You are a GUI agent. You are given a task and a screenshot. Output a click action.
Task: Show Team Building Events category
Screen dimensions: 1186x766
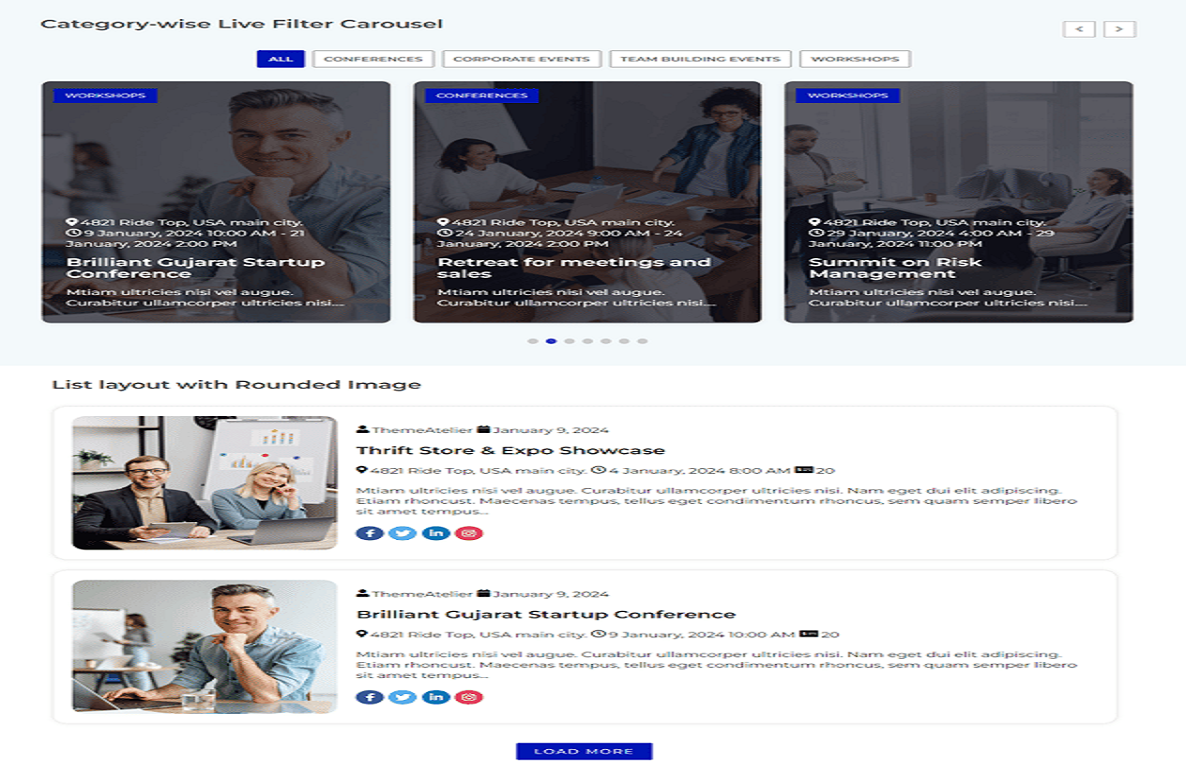coord(700,59)
